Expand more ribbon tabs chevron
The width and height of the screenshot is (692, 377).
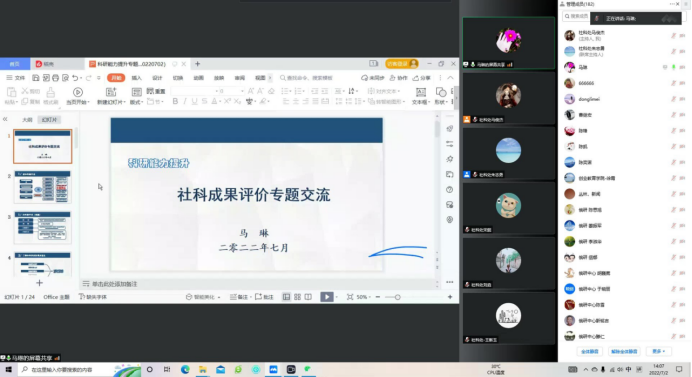(x=270, y=78)
